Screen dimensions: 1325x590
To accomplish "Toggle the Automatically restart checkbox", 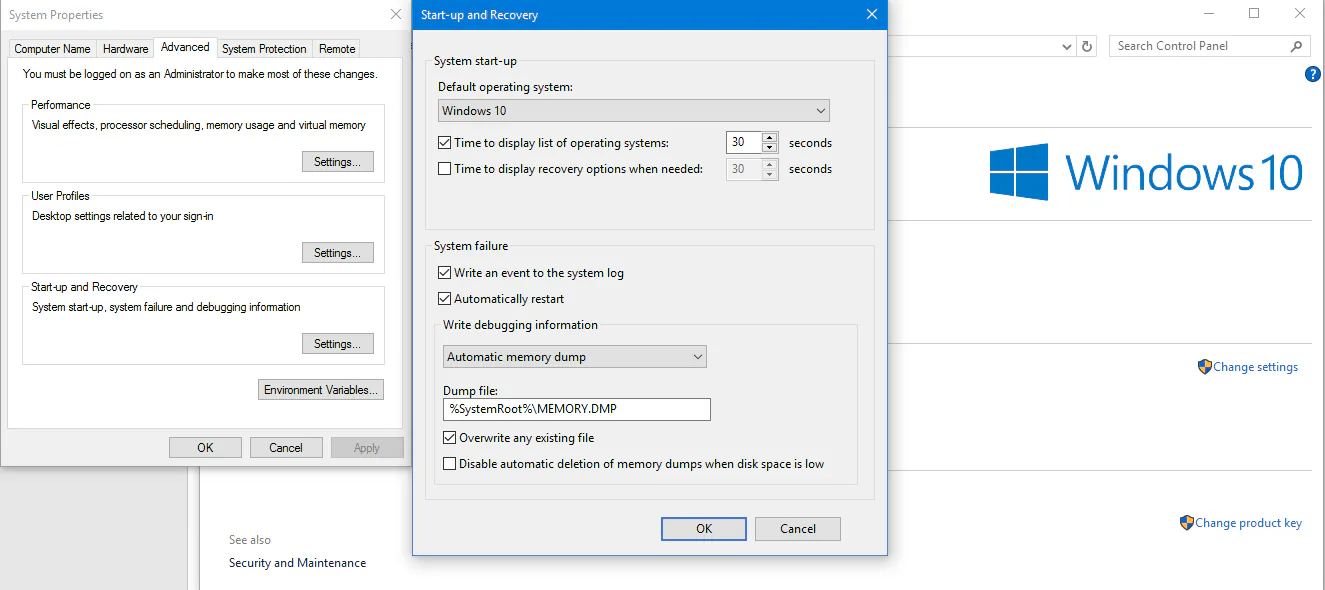I will 445,299.
